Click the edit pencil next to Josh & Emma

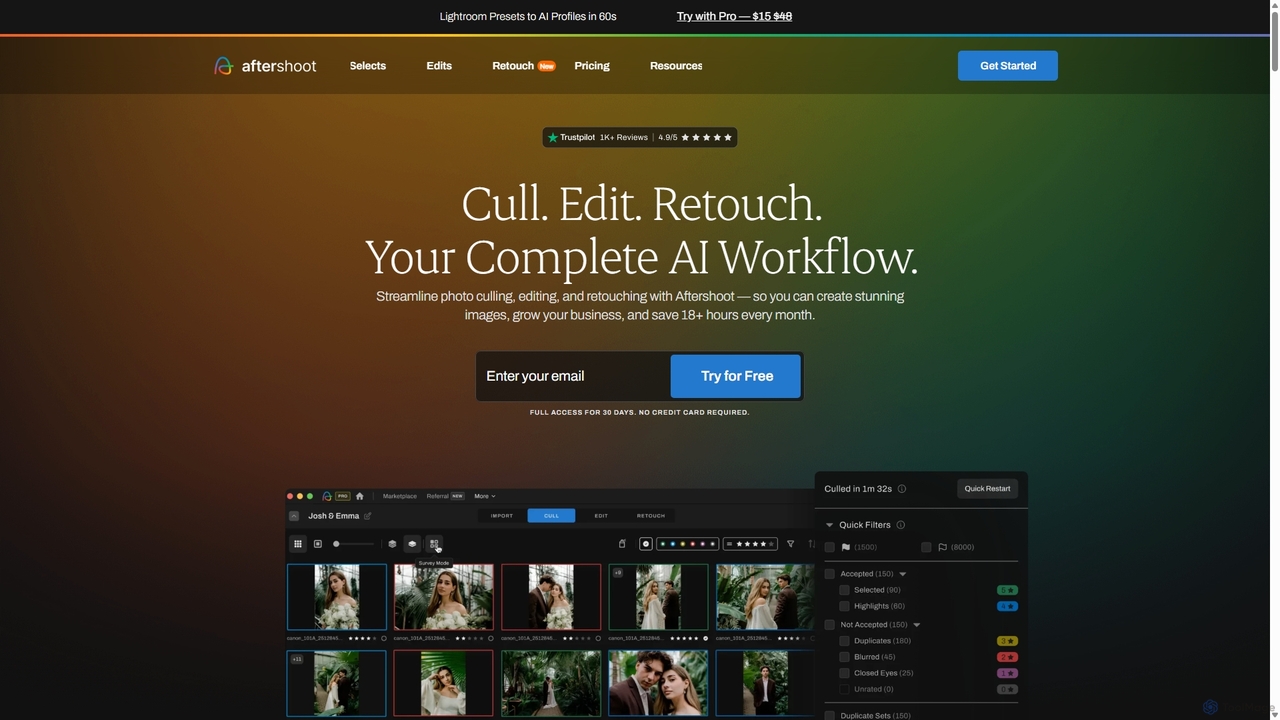[367, 516]
